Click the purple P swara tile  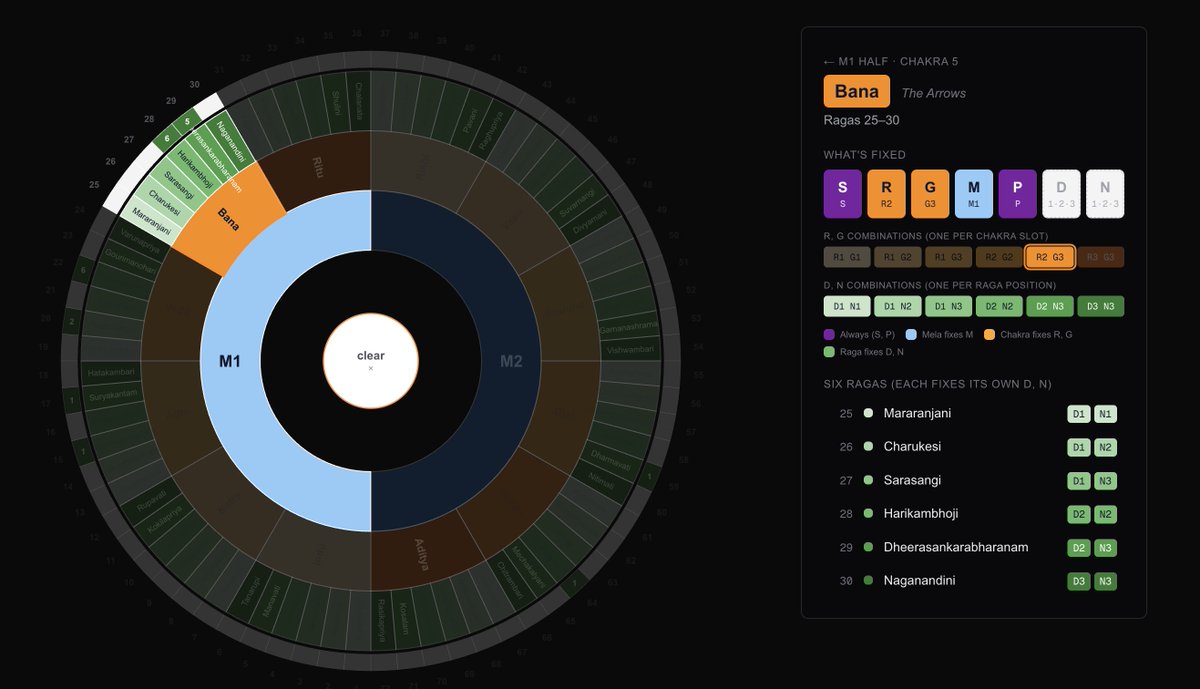click(1018, 194)
